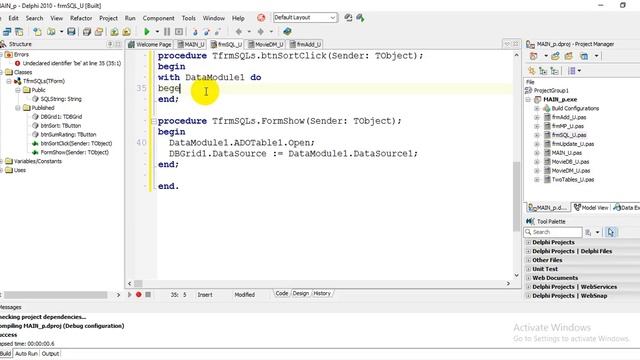Open the Welcome Page tab
640x360 pixels.
tap(149, 44)
